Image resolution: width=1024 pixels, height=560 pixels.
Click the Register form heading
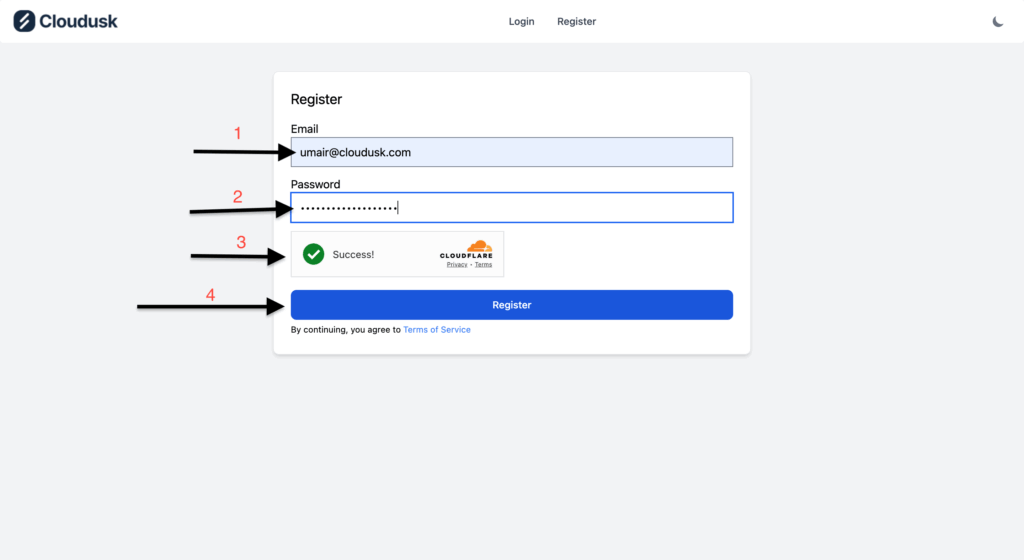[316, 99]
